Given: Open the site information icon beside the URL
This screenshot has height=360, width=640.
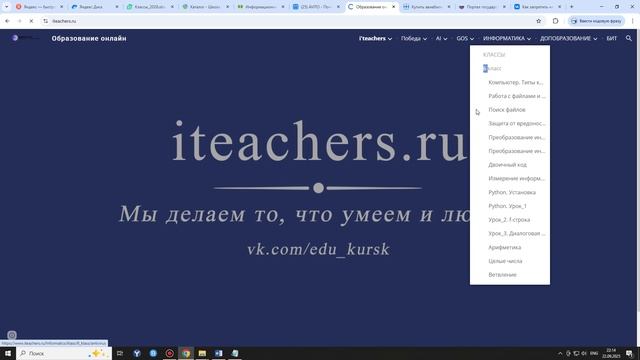Looking at the screenshot, I should pyautogui.click(x=45, y=21).
